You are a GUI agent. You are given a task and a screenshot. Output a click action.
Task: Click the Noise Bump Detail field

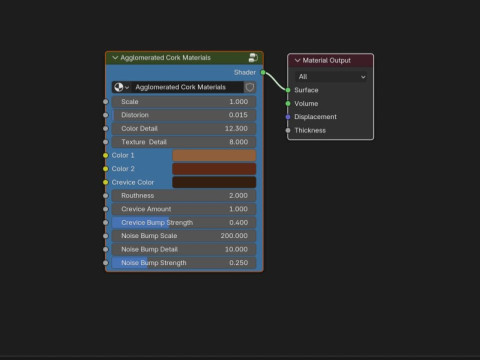184,249
